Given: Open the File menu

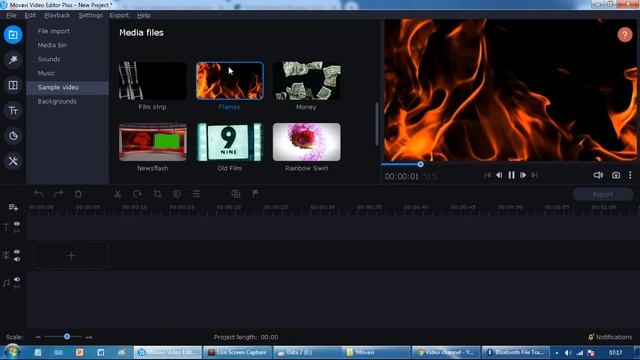Looking at the screenshot, I should pos(11,15).
